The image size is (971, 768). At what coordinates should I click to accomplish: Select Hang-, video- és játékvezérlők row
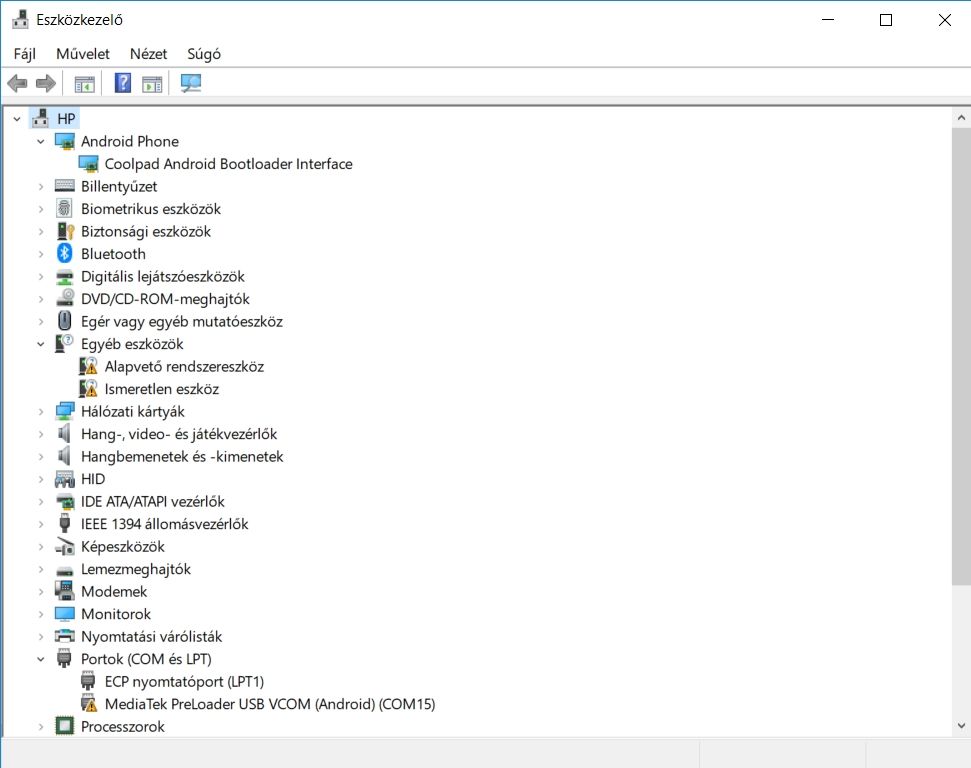(x=179, y=434)
